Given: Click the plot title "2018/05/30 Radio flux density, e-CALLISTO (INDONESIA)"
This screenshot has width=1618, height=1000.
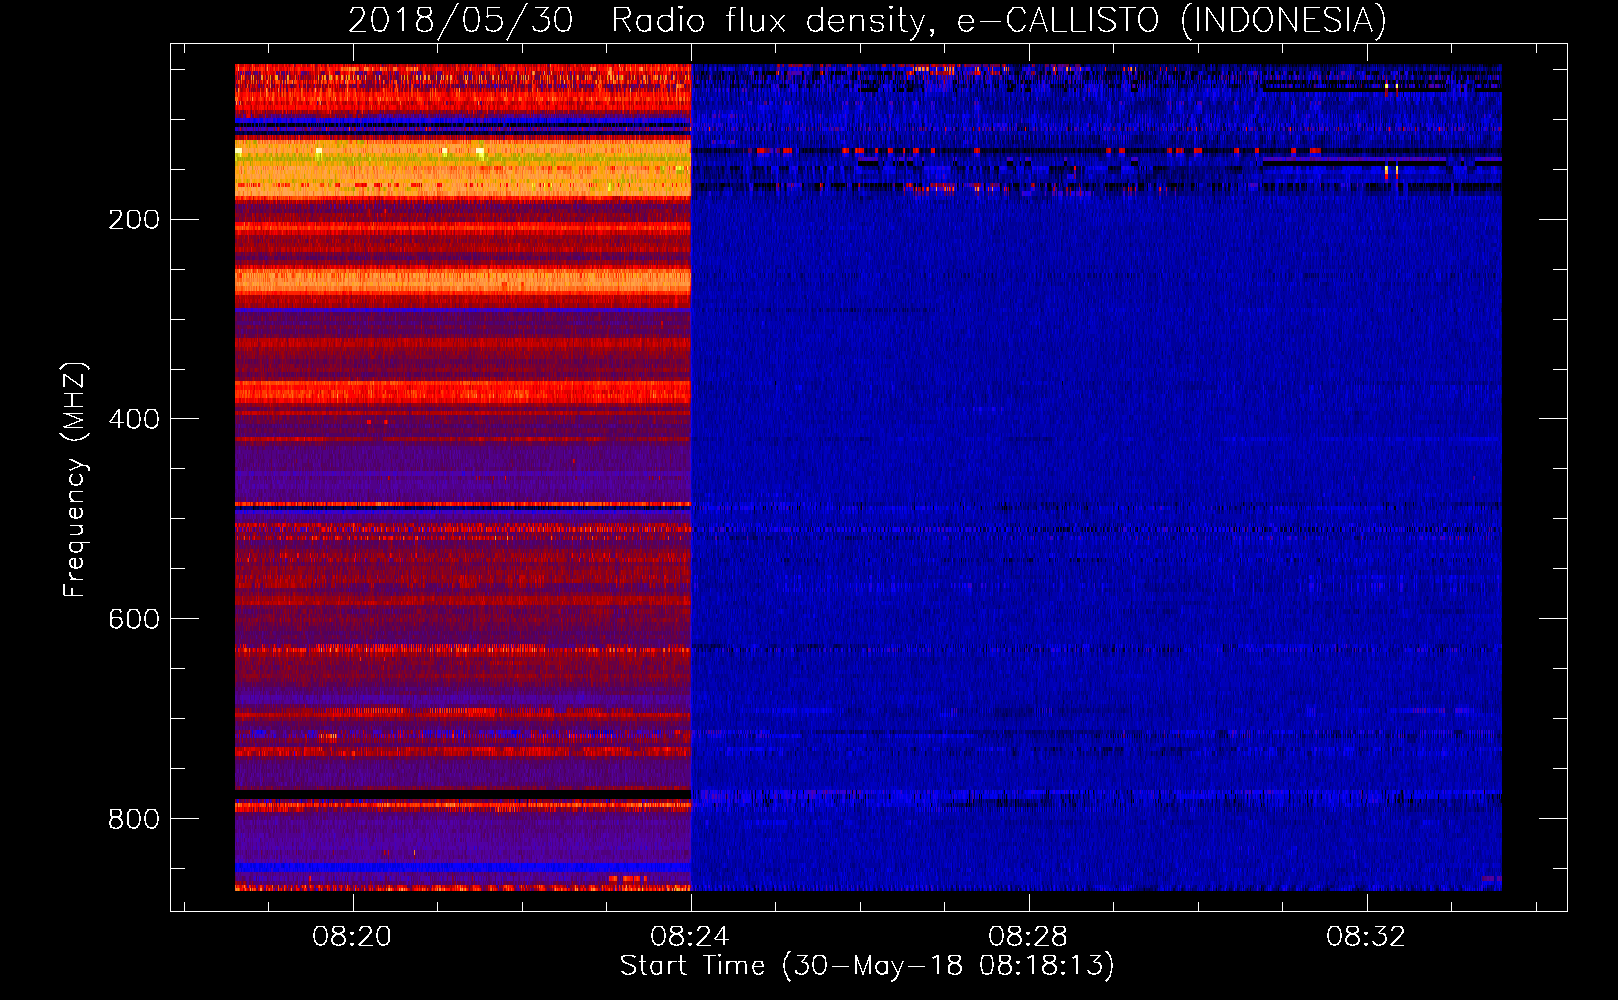Looking at the screenshot, I should click(867, 20).
